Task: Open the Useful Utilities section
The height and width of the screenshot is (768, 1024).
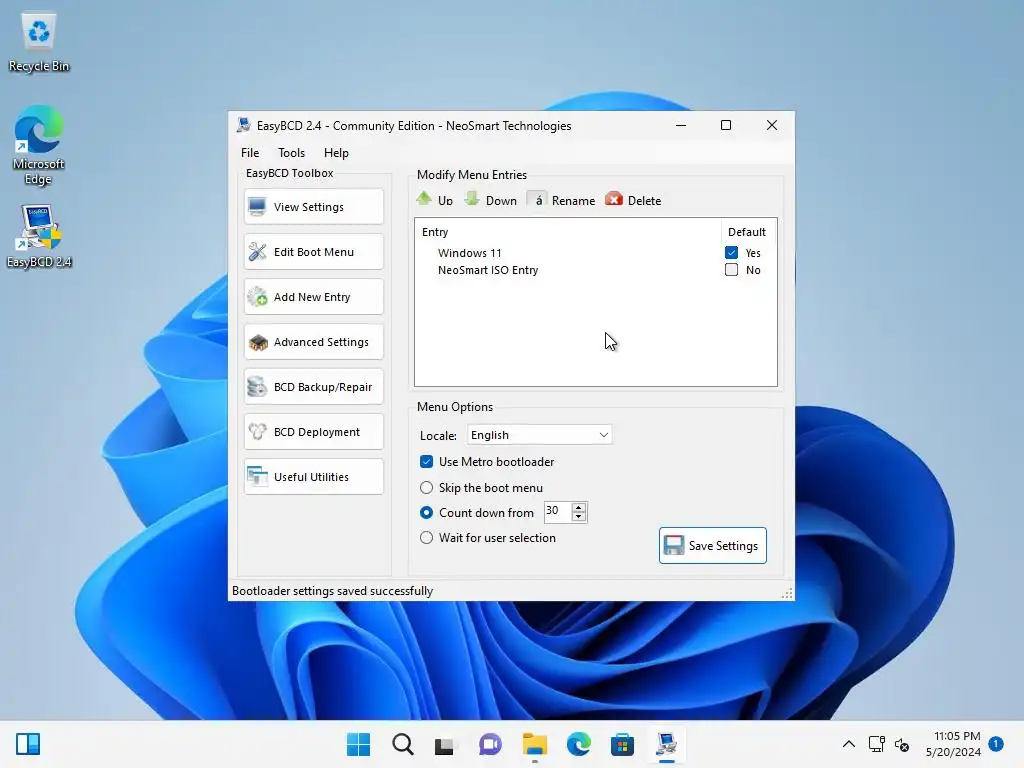Action: tap(313, 477)
